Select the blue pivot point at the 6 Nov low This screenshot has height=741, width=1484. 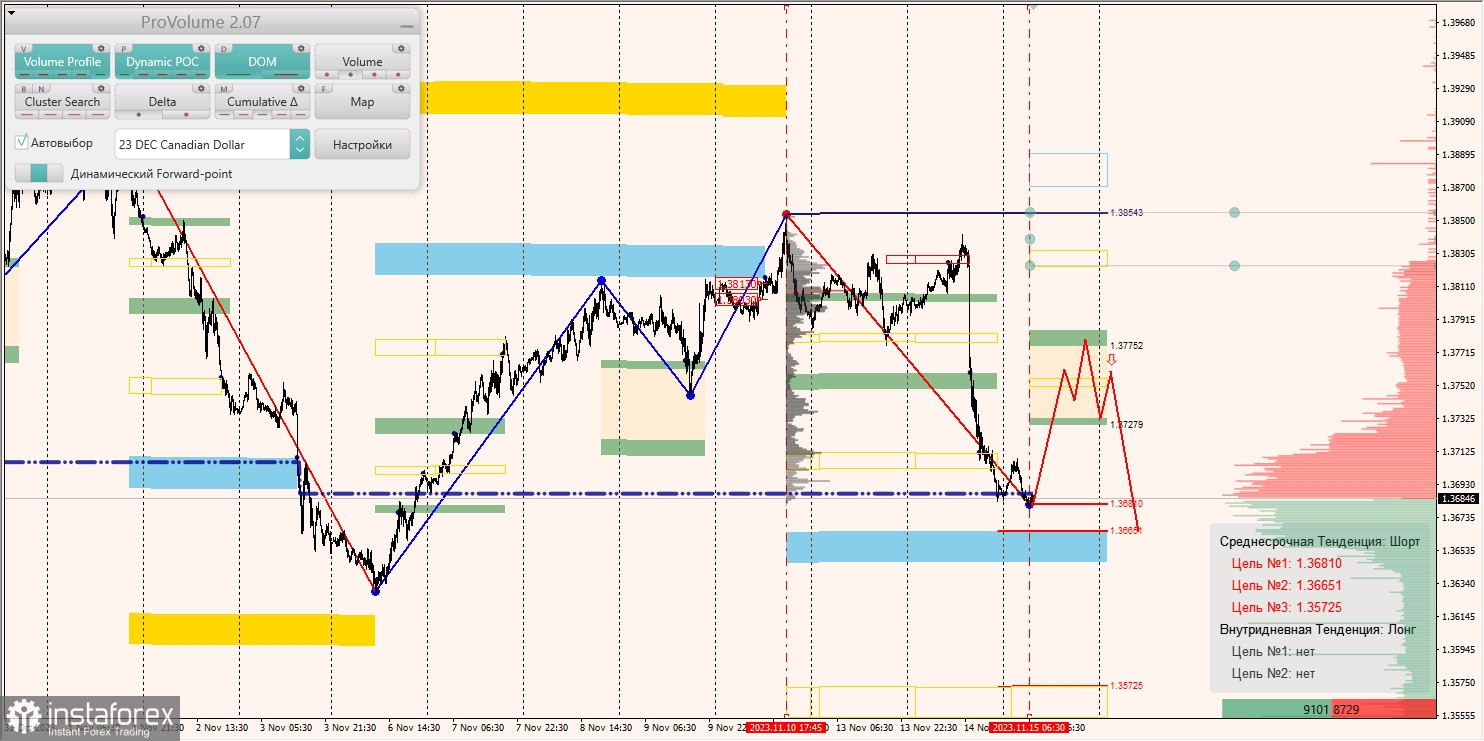pyautogui.click(x=376, y=591)
